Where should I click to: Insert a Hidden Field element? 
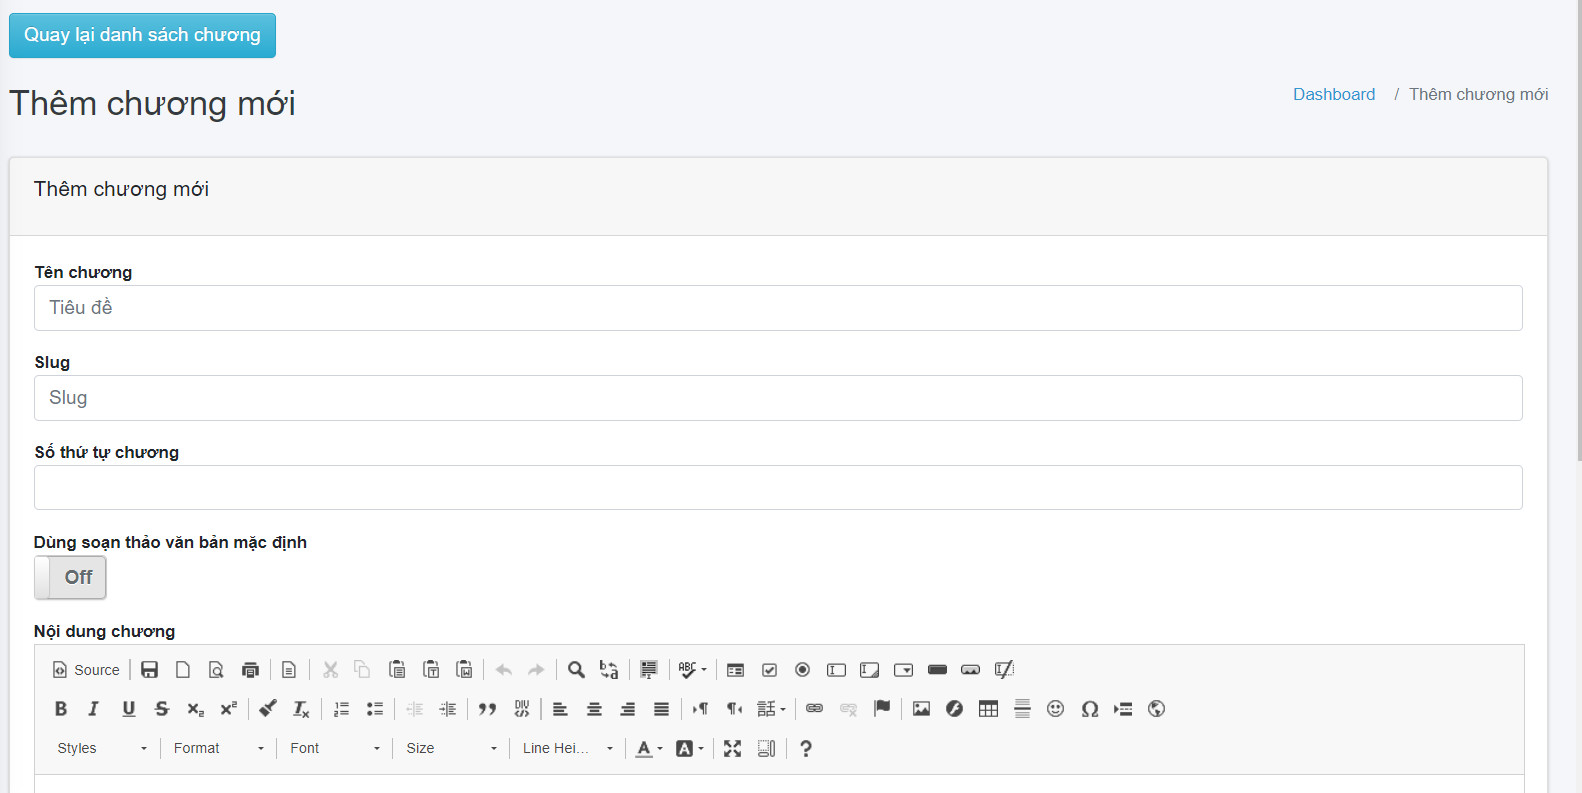click(1004, 670)
